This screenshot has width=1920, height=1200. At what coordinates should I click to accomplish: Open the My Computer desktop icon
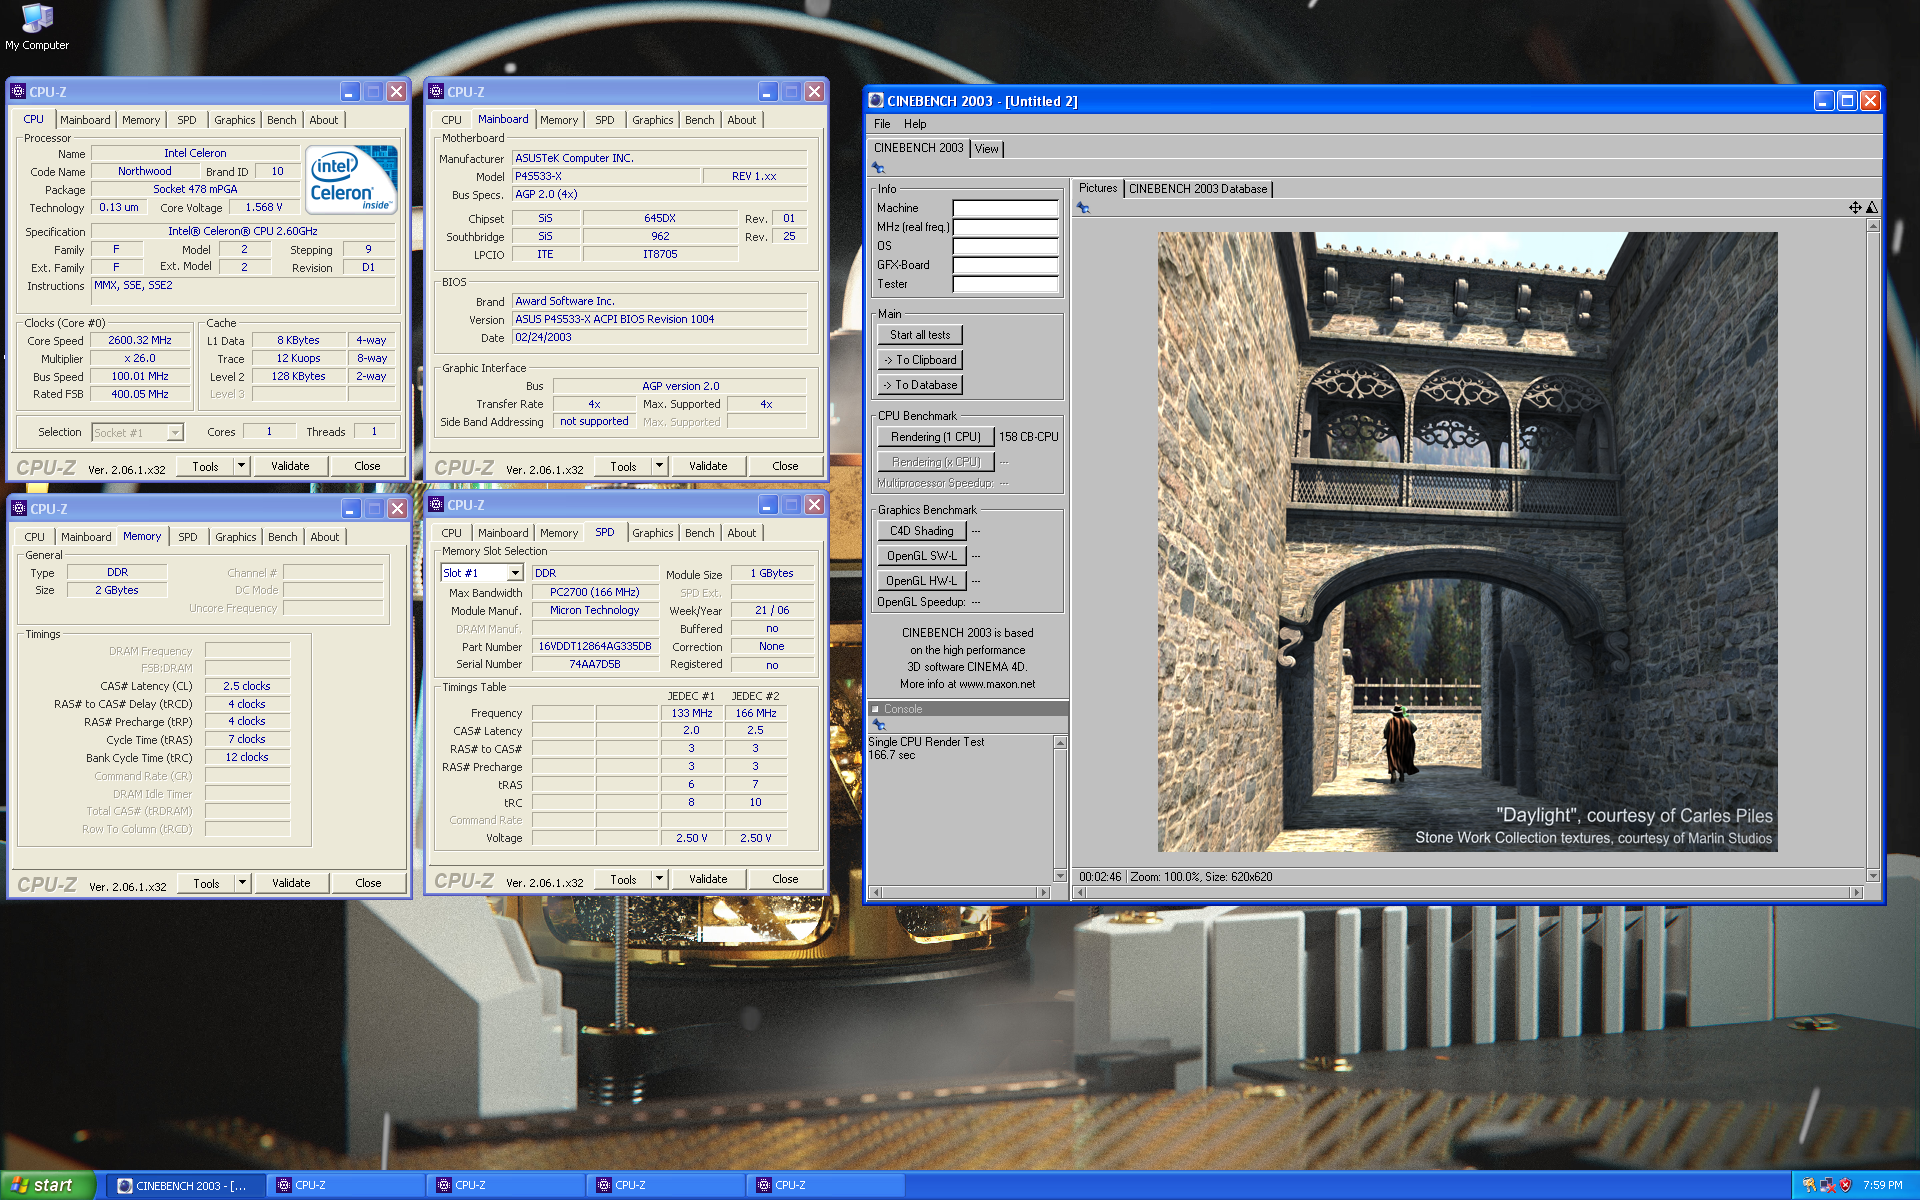pyautogui.click(x=37, y=27)
